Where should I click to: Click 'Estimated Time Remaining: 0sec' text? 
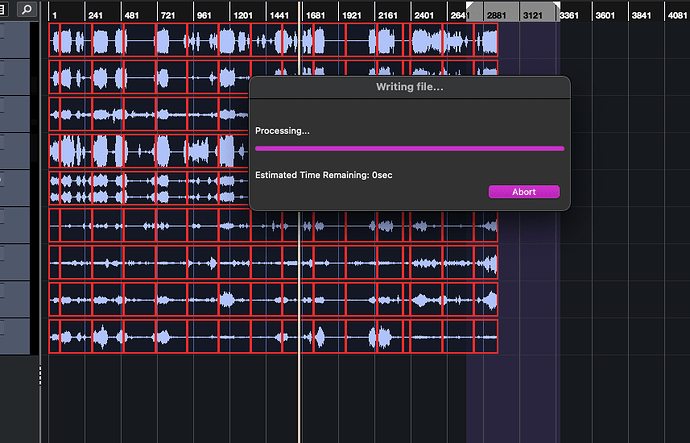324,175
